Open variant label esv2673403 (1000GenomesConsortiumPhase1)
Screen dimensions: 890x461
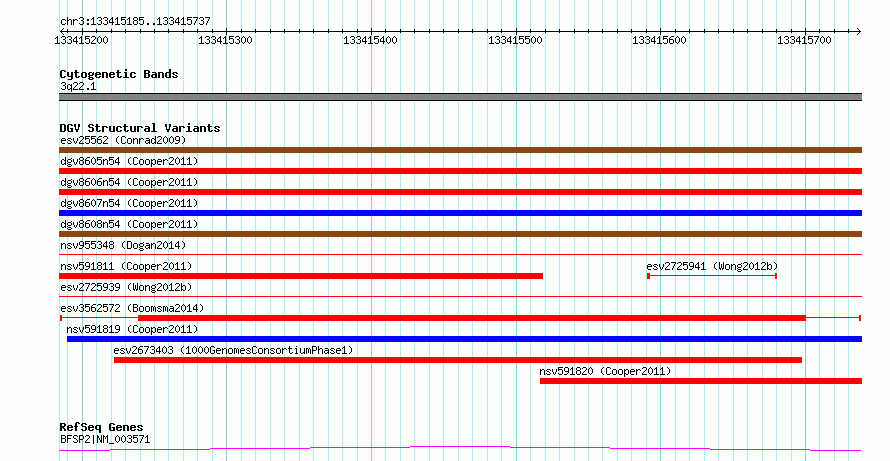233,350
